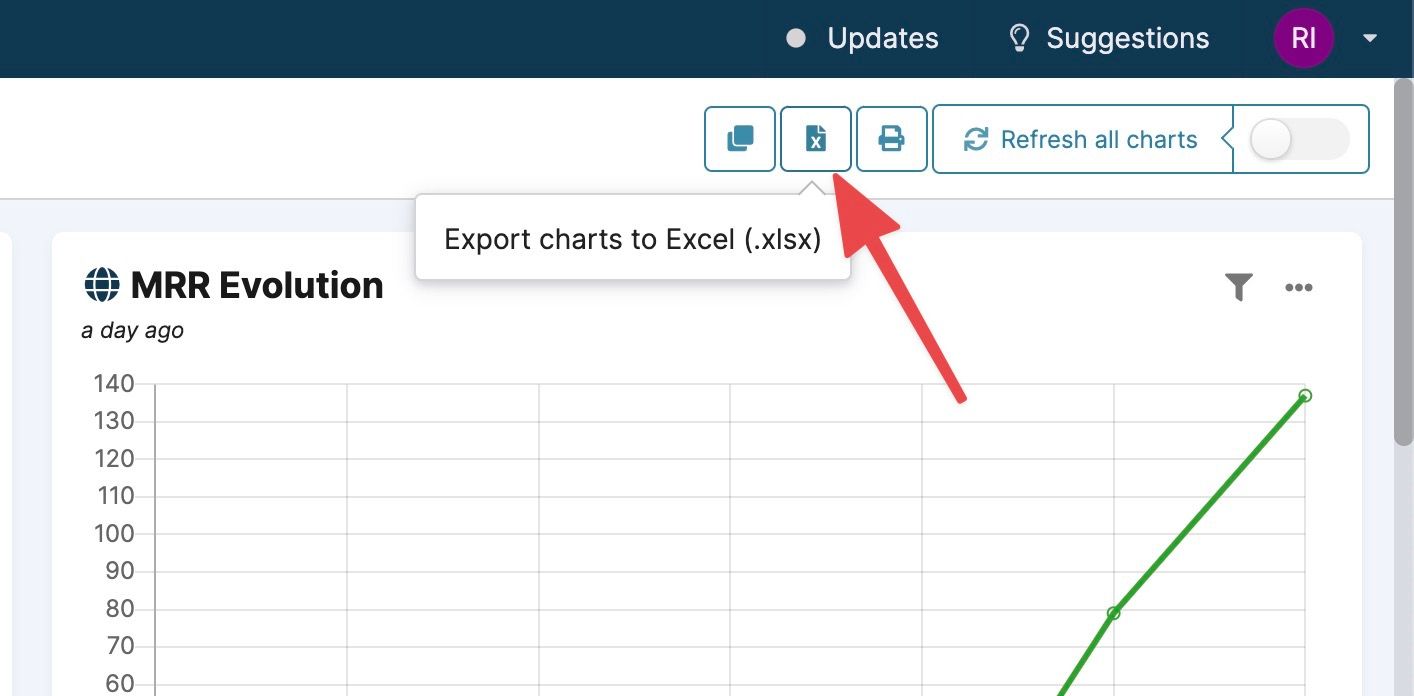Open Updates in the top bar
The height and width of the screenshot is (696, 1414).
pos(882,39)
